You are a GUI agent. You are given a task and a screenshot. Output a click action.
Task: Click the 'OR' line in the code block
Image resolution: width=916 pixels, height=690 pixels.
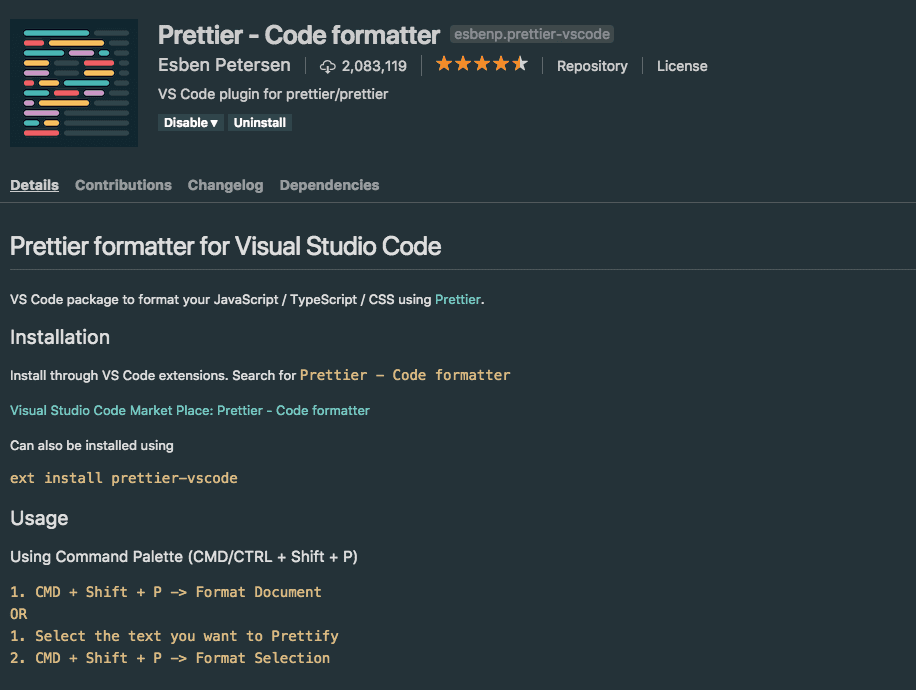pos(19,614)
